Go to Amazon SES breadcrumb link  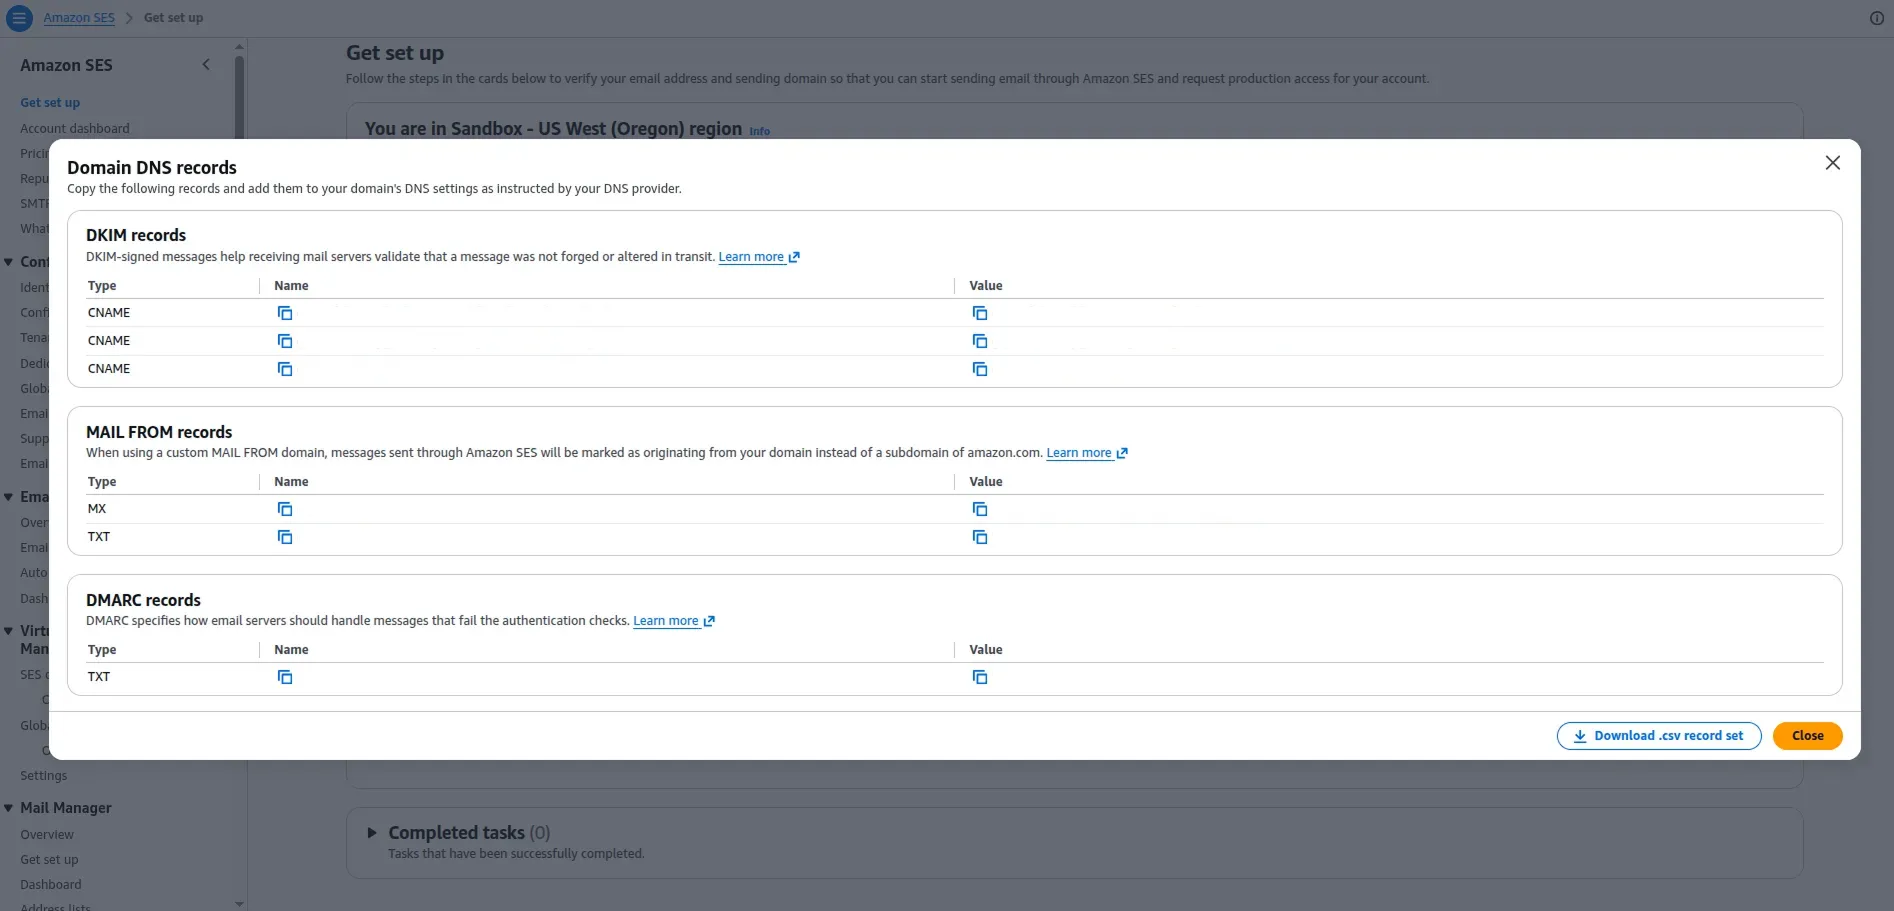79,18
